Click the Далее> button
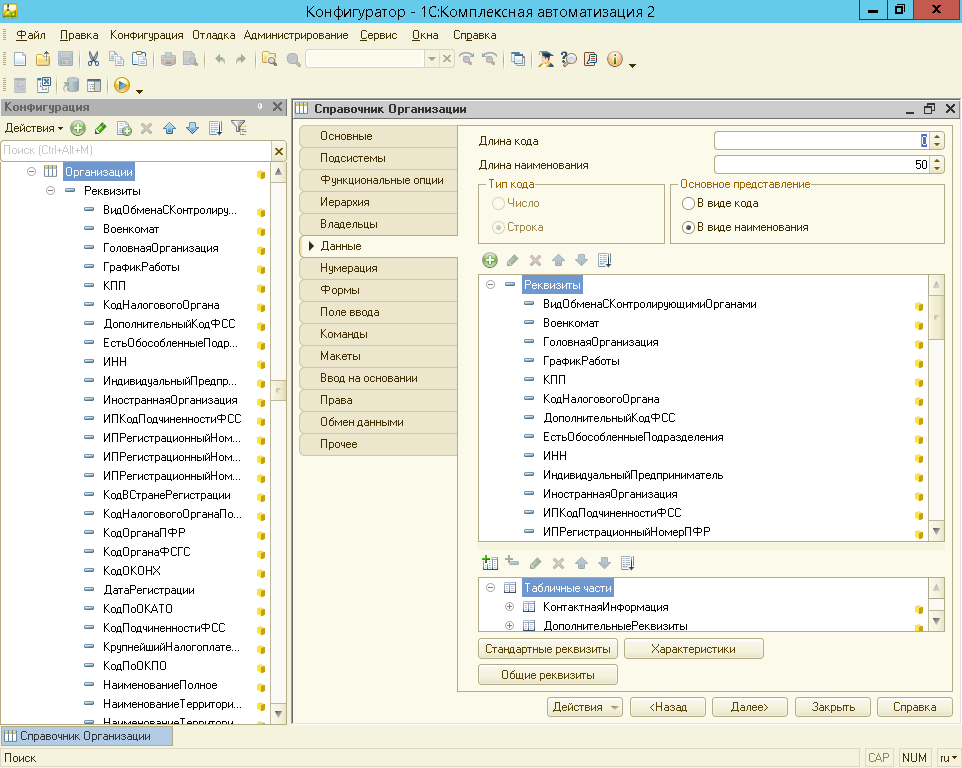 tap(749, 707)
